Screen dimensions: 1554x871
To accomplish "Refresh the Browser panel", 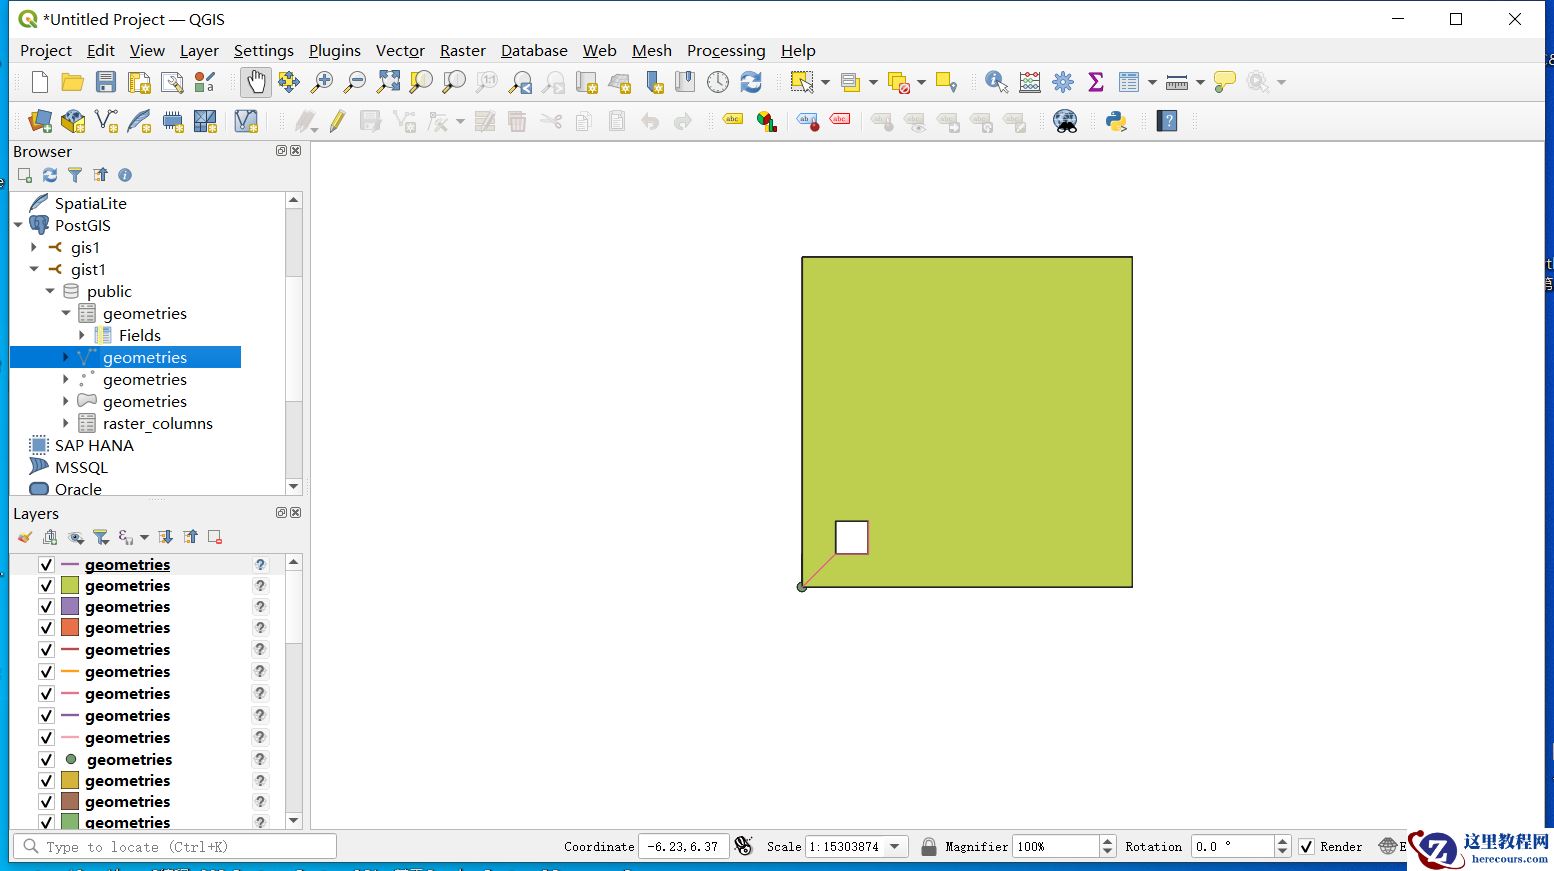I will tap(50, 175).
